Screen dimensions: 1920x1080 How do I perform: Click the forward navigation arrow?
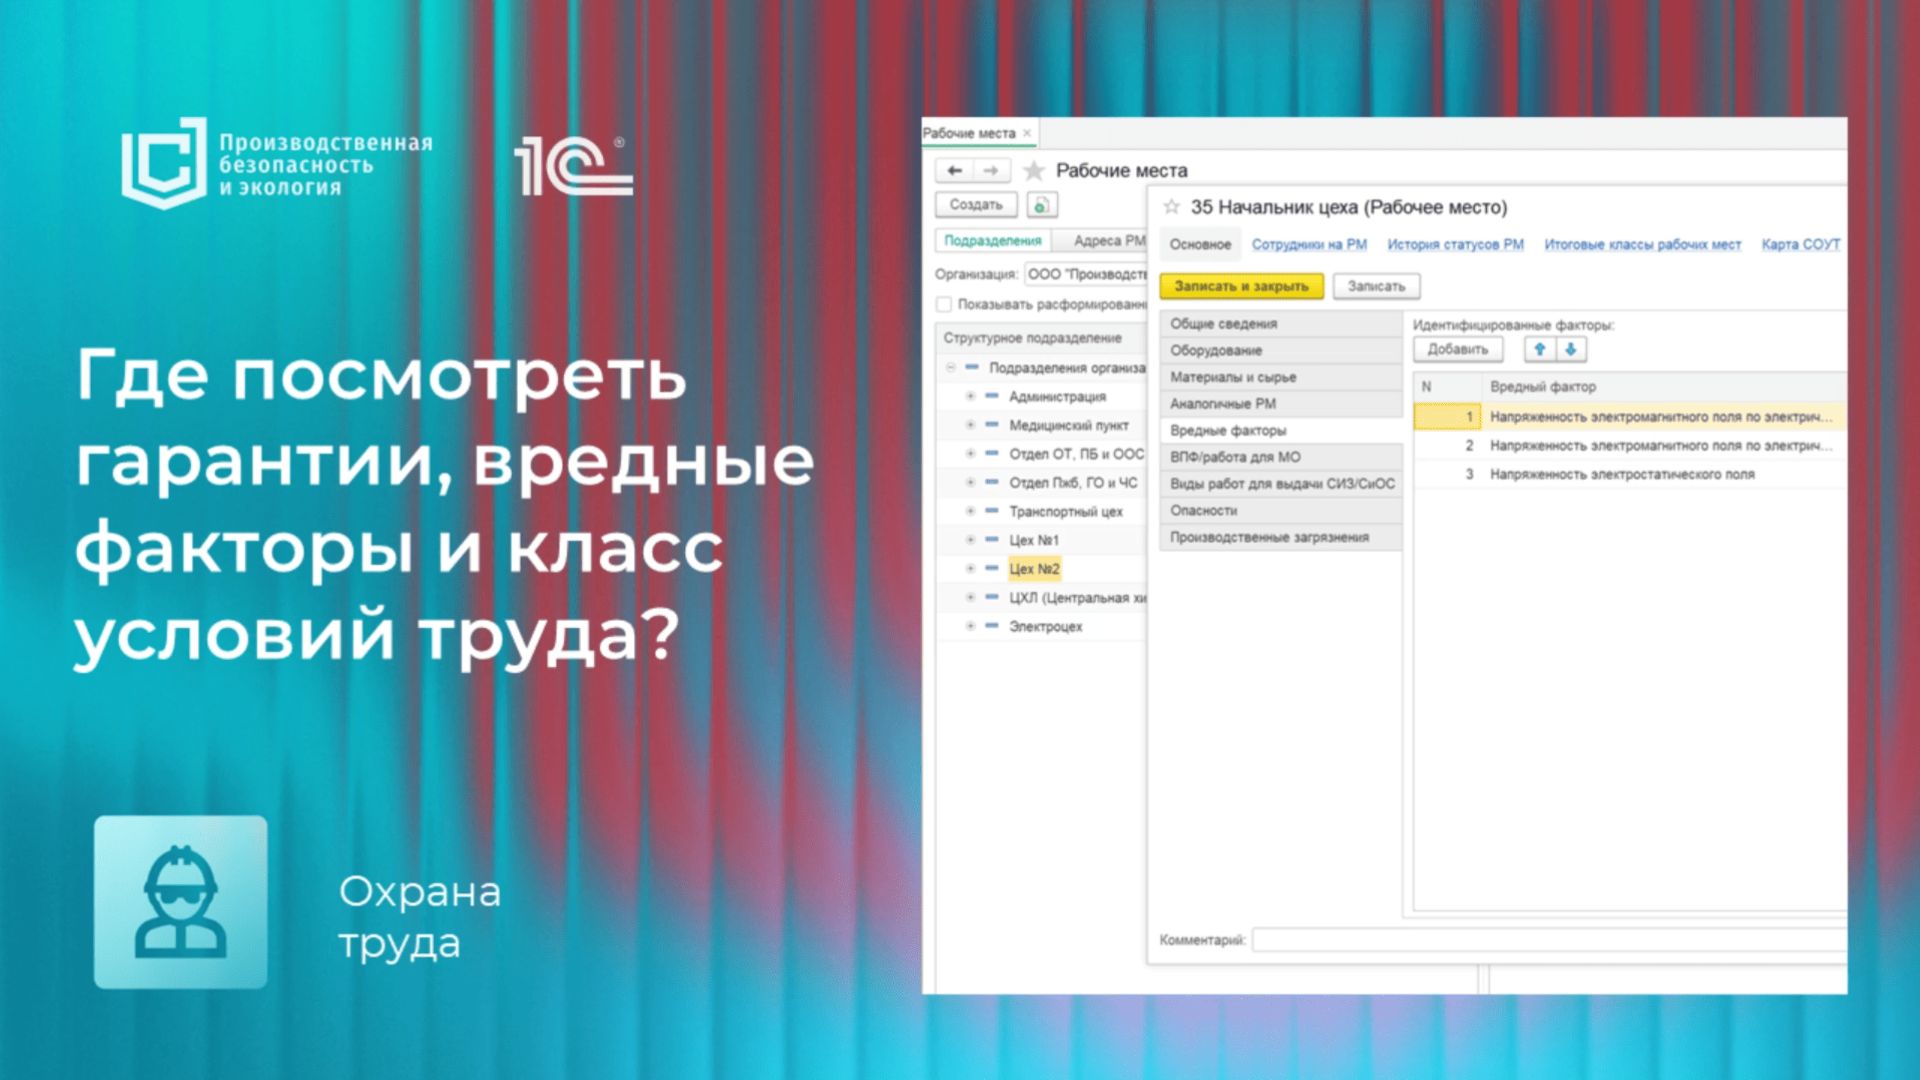tap(990, 171)
